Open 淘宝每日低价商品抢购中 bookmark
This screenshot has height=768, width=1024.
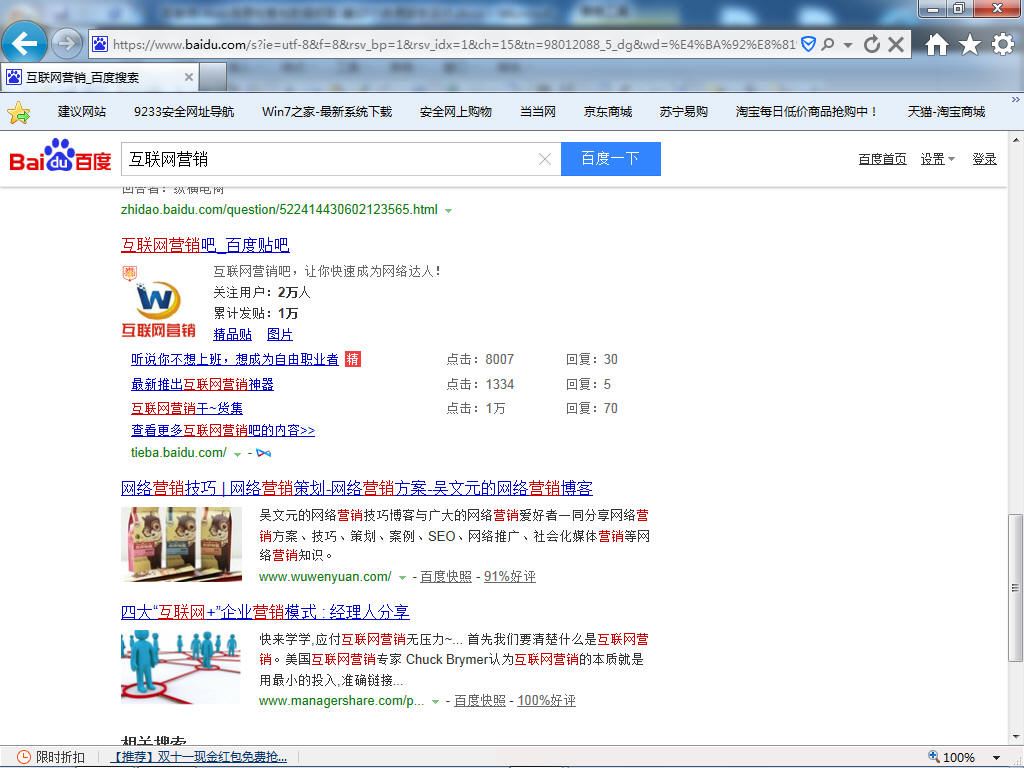(807, 112)
